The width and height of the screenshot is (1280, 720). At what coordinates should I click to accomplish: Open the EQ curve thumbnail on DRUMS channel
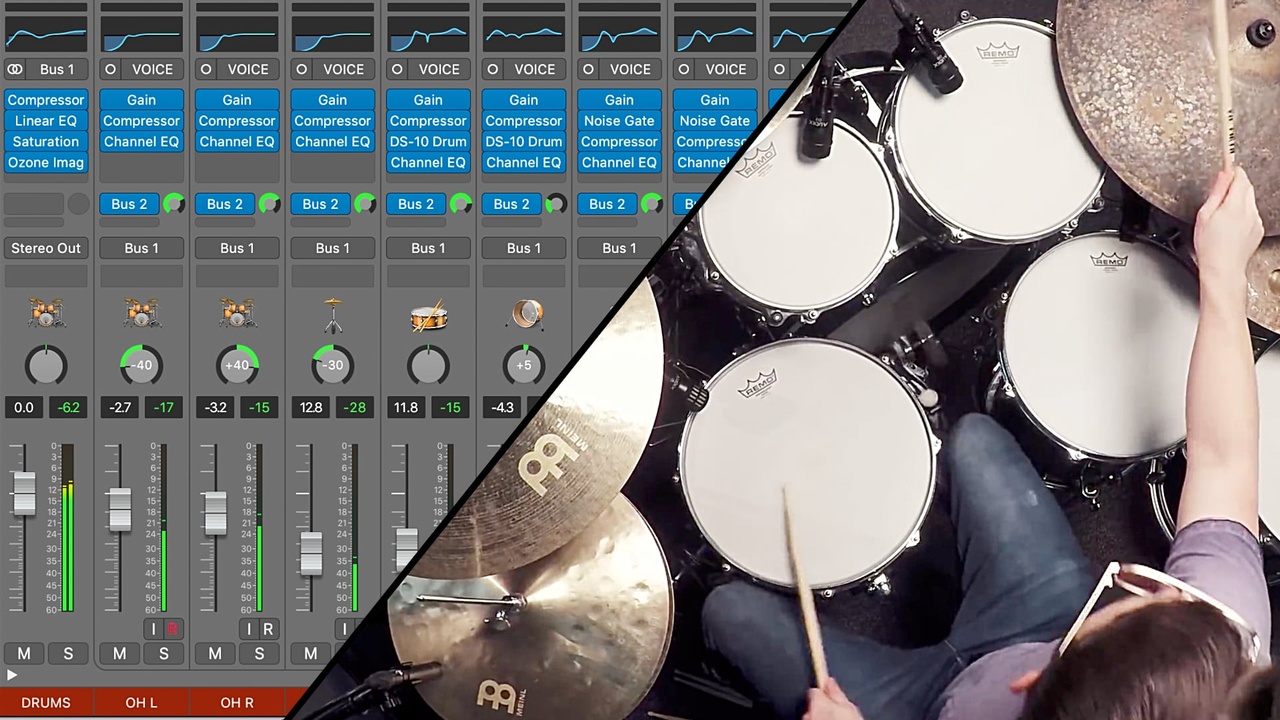[46, 34]
